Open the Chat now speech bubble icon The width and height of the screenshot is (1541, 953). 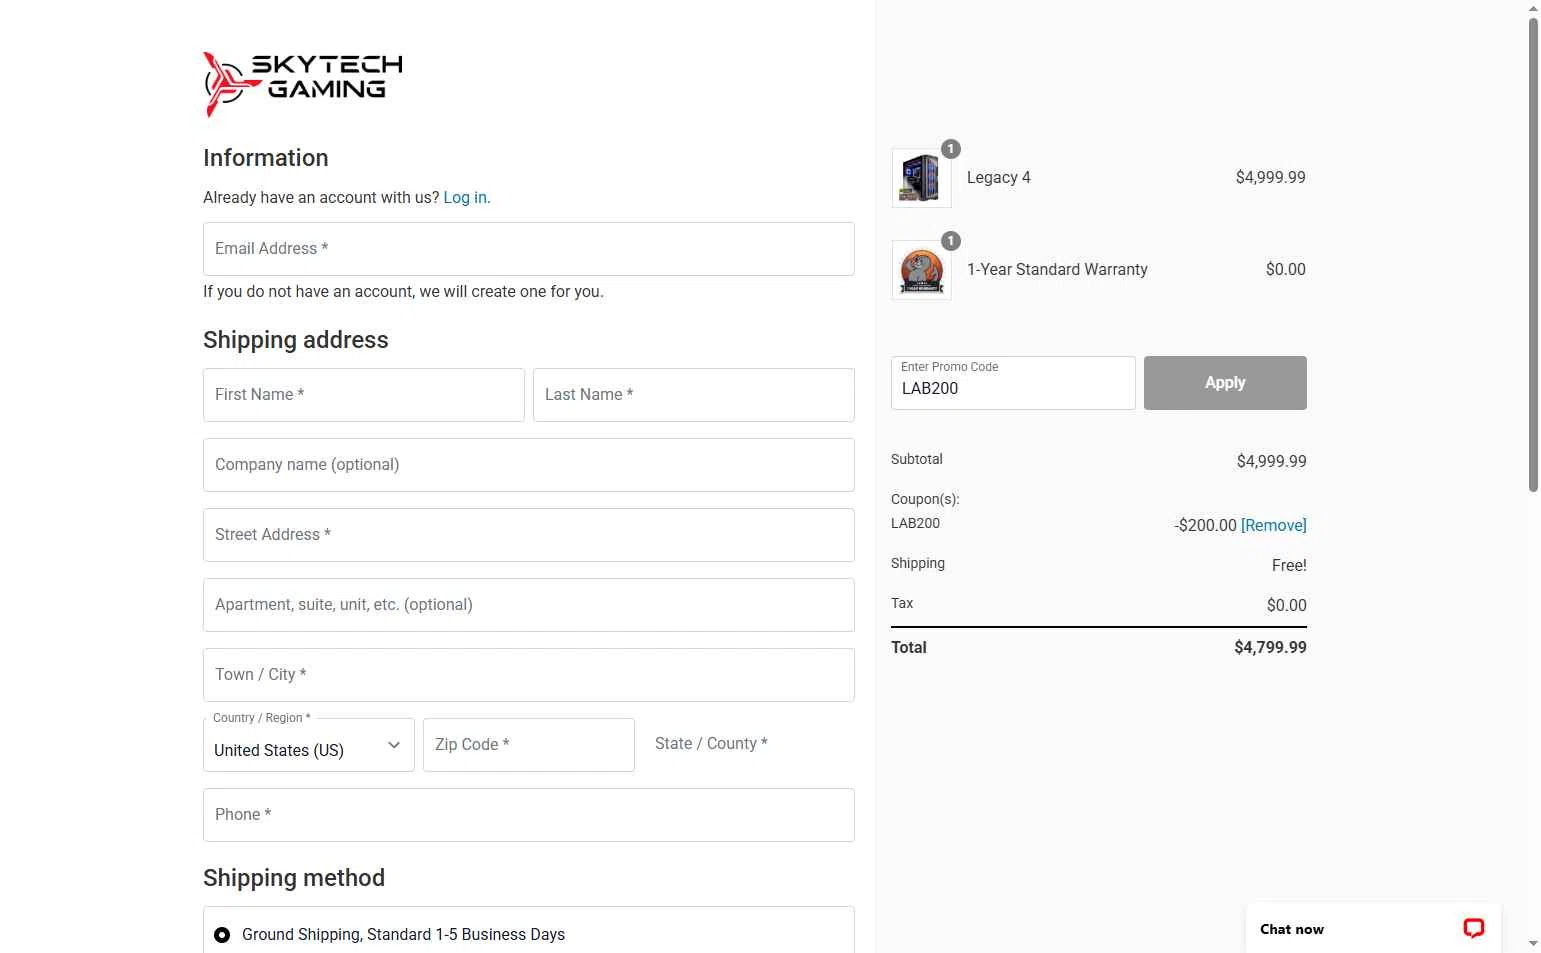pos(1473,929)
